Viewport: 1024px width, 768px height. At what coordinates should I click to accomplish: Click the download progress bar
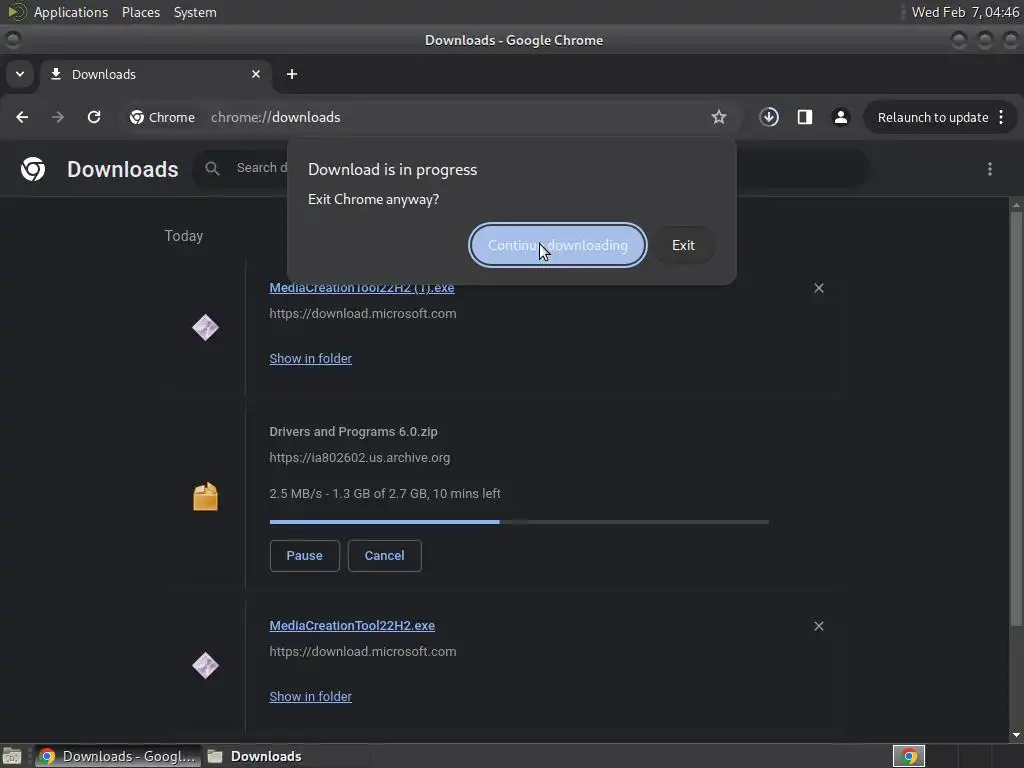pyautogui.click(x=519, y=522)
